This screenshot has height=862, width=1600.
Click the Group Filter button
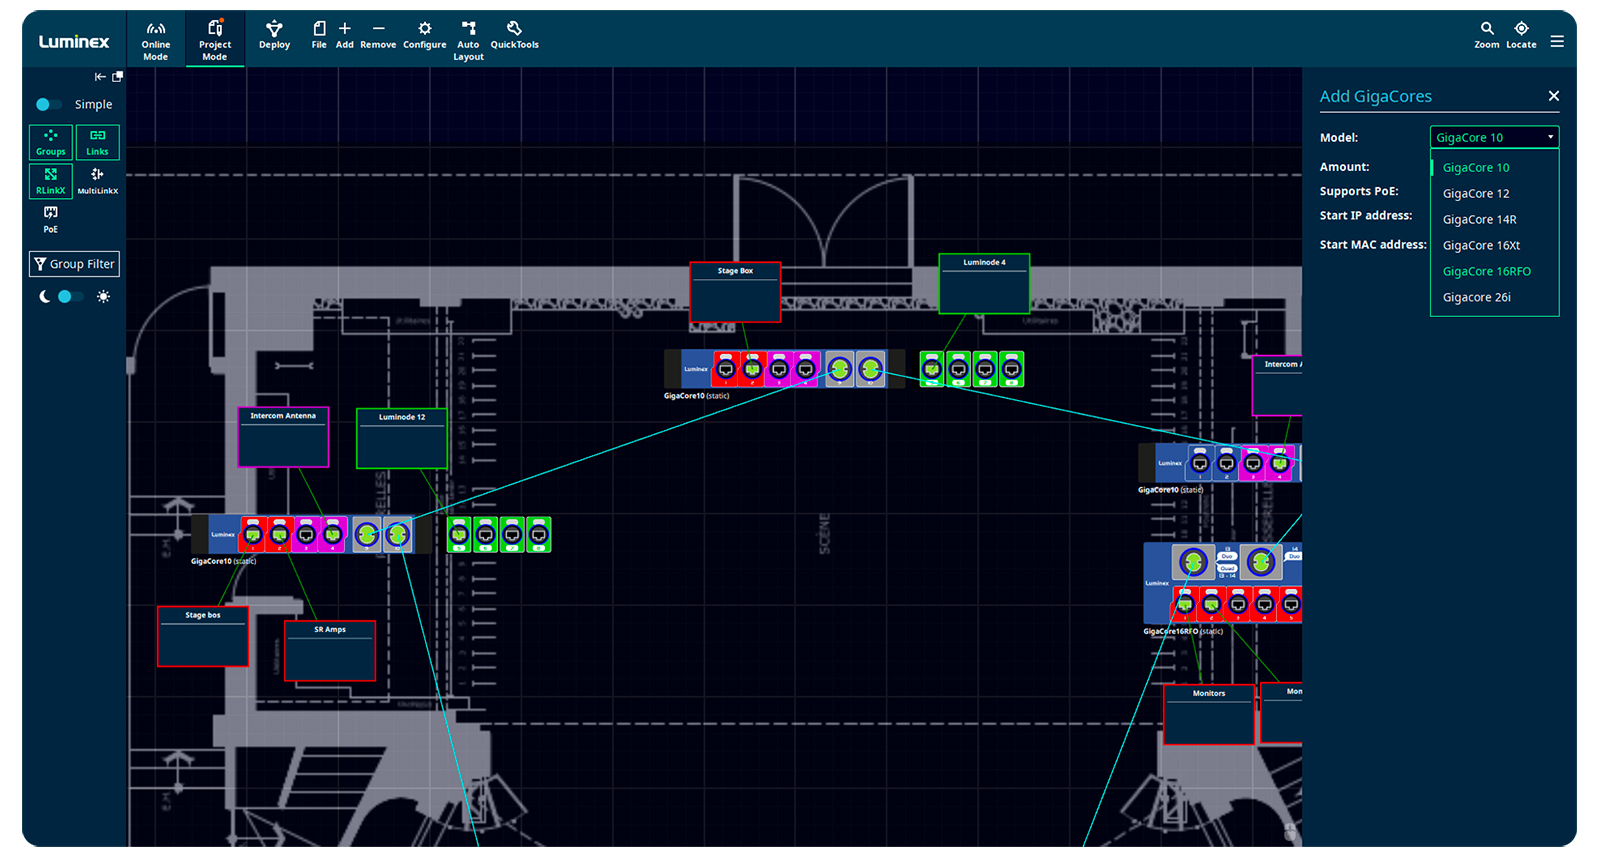75,264
